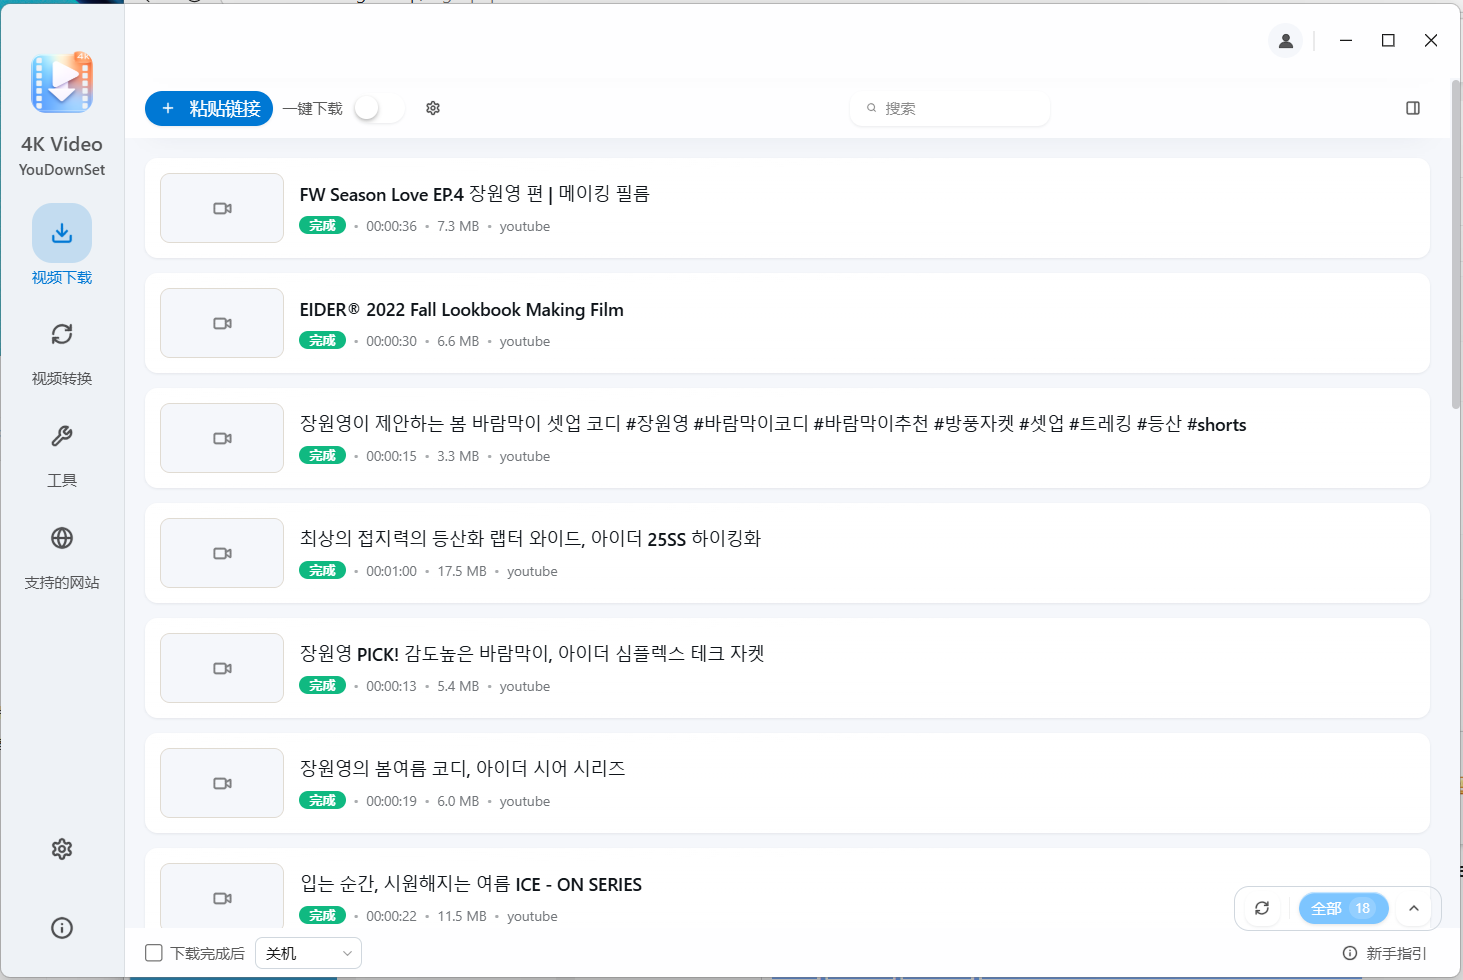Collapse the bottom panel with chevron
Viewport: 1463px width, 980px height.
coord(1413,908)
